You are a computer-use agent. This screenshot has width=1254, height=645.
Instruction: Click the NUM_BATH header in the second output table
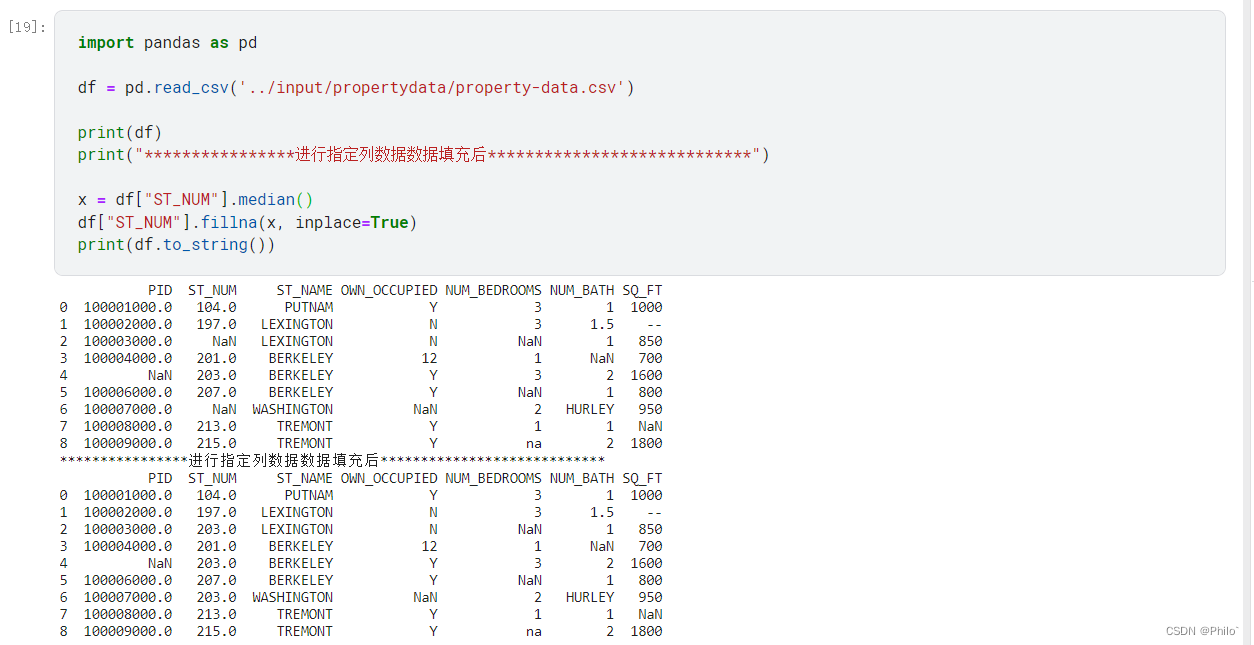[x=582, y=478]
